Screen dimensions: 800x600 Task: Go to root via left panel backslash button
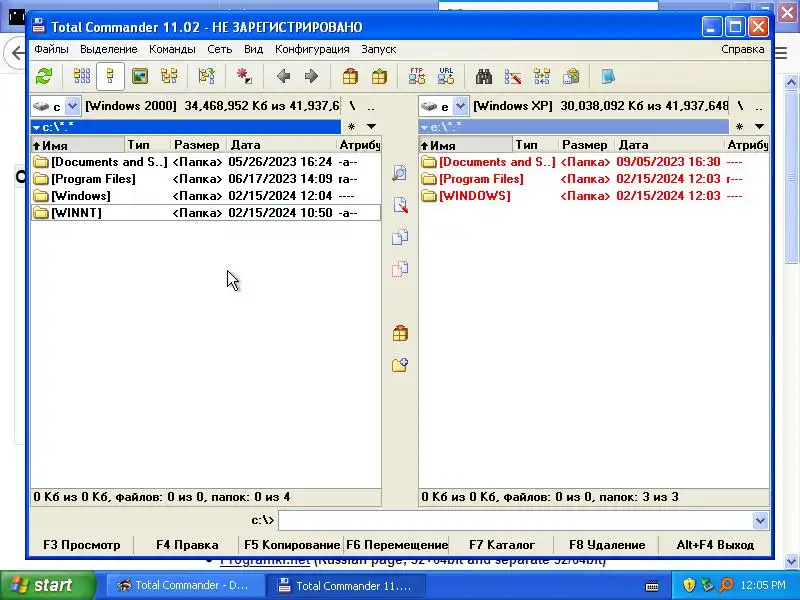[x=352, y=106]
